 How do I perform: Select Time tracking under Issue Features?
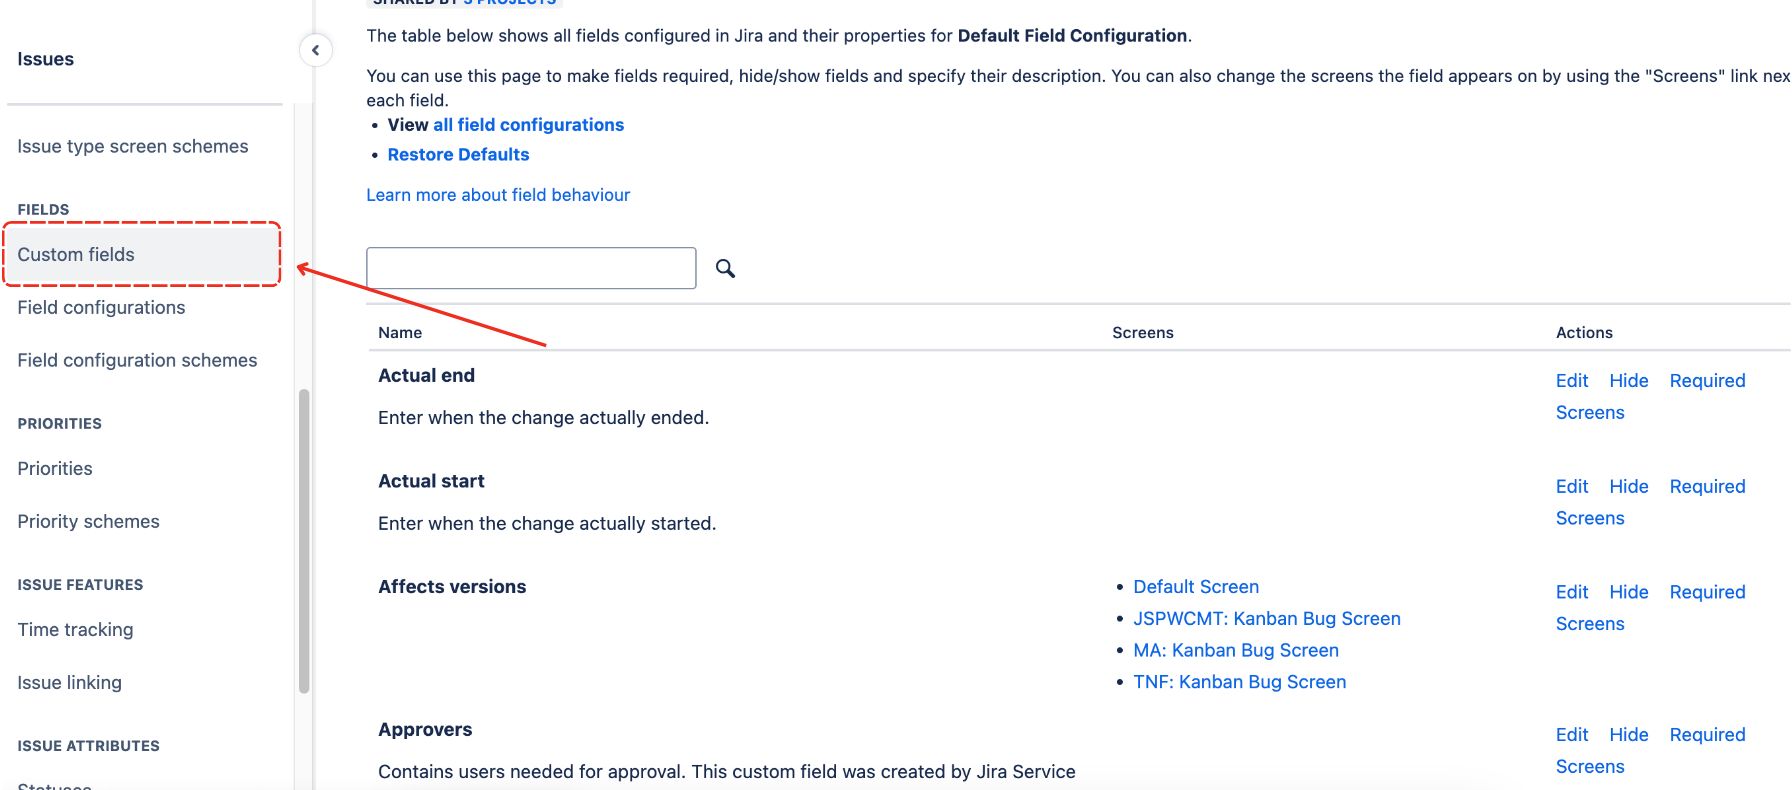tap(74, 629)
